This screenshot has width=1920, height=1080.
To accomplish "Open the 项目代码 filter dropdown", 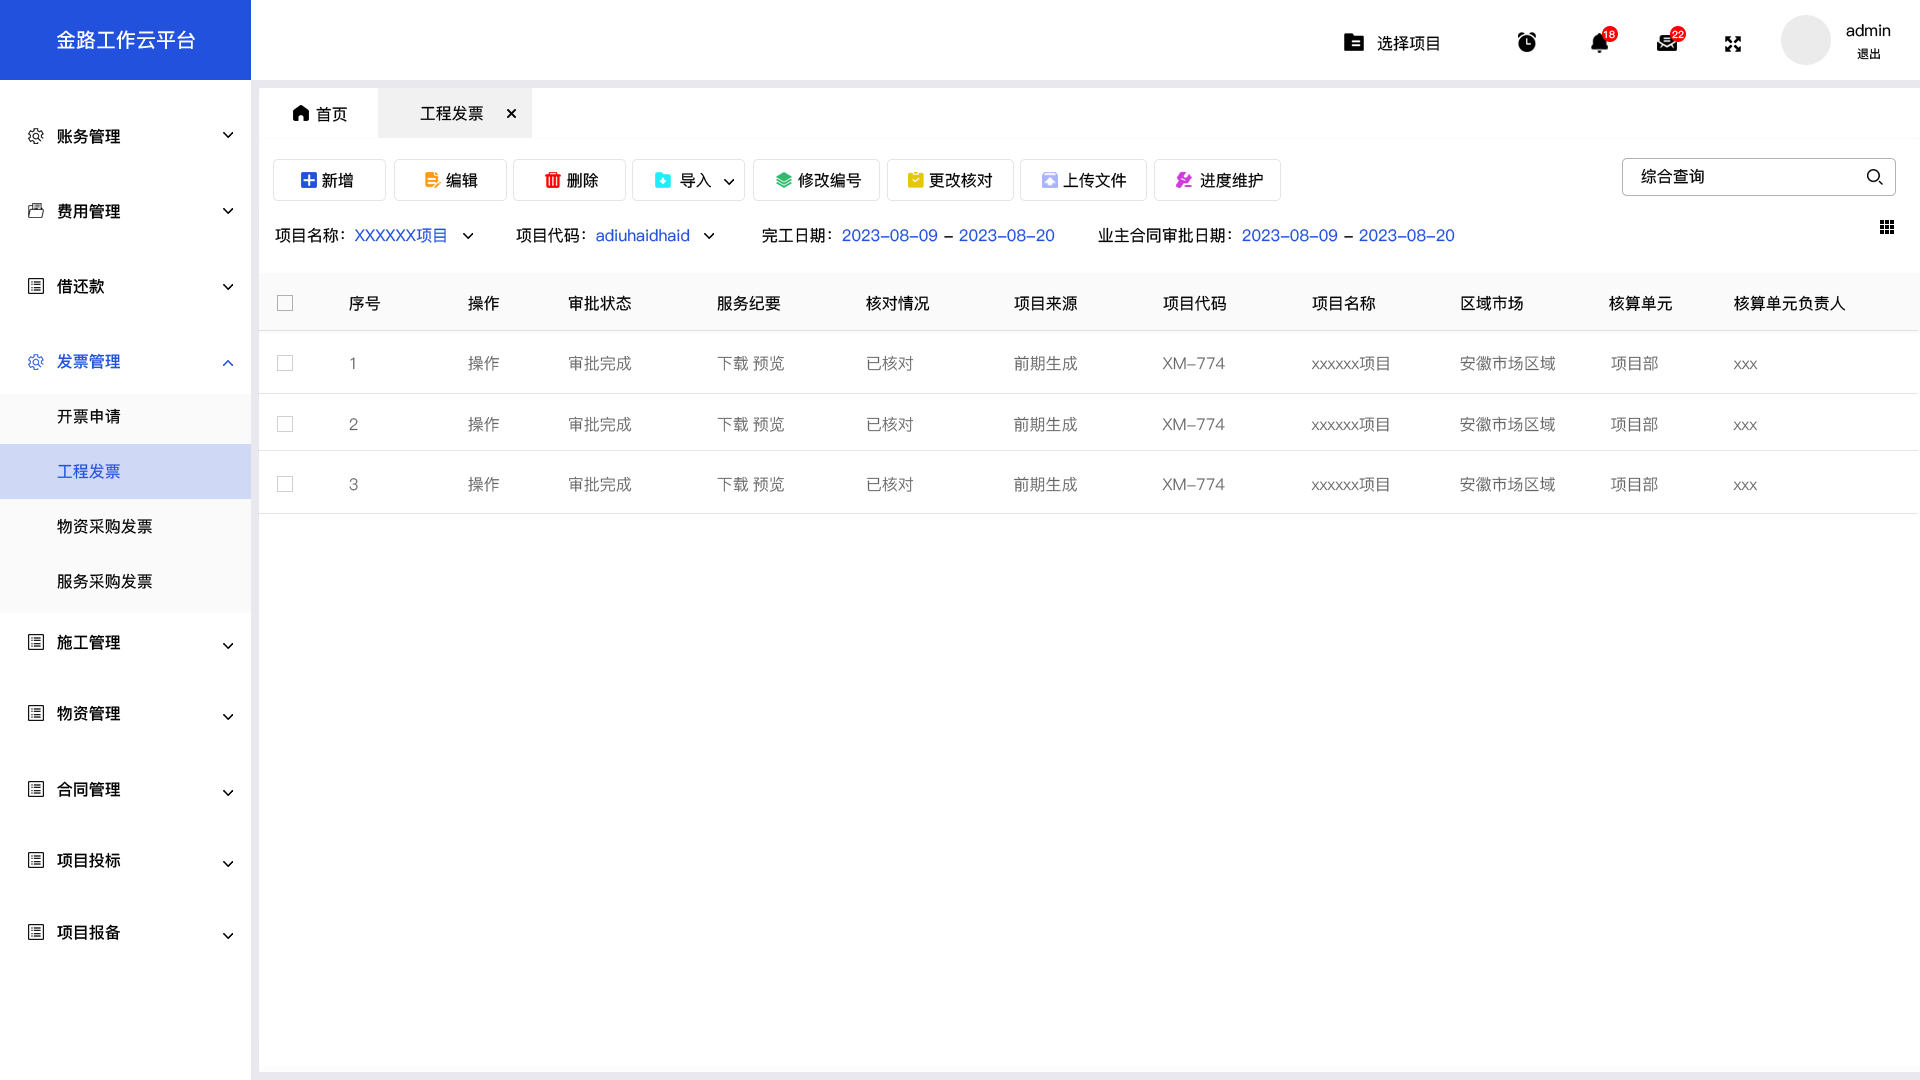I will [709, 236].
